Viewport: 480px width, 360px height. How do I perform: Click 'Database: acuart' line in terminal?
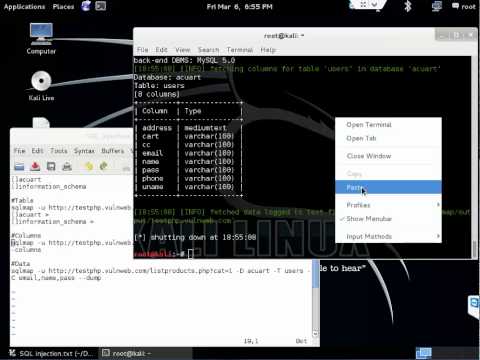coord(167,77)
